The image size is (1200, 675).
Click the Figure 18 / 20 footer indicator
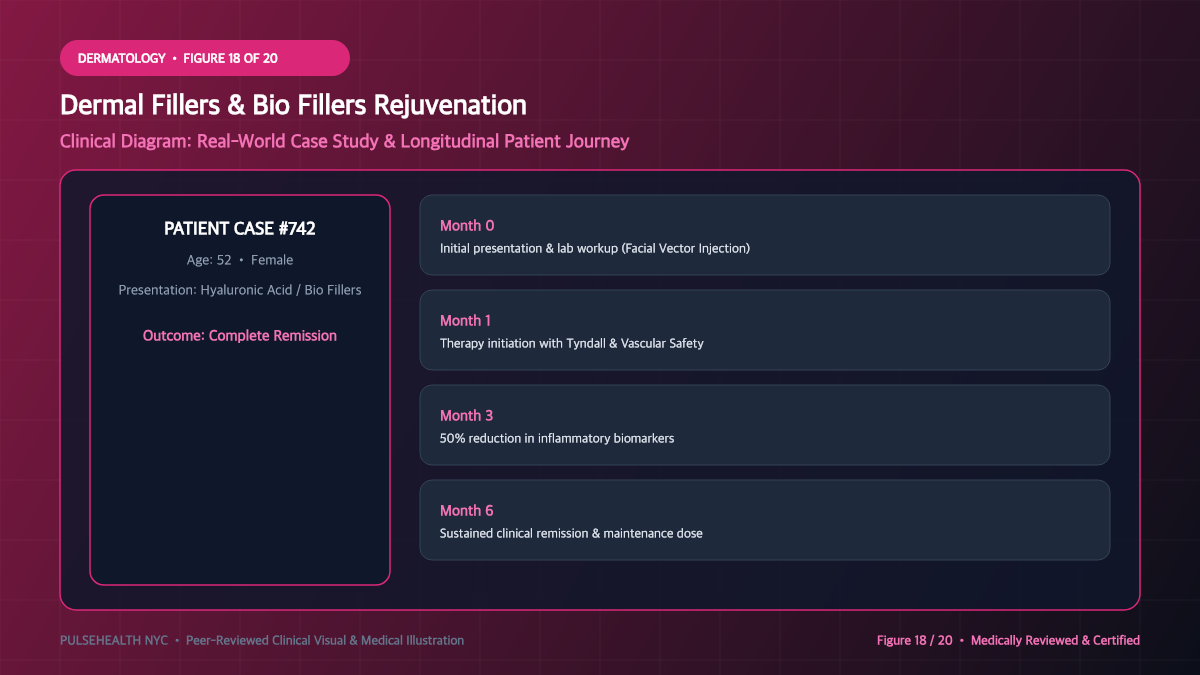[x=915, y=640]
